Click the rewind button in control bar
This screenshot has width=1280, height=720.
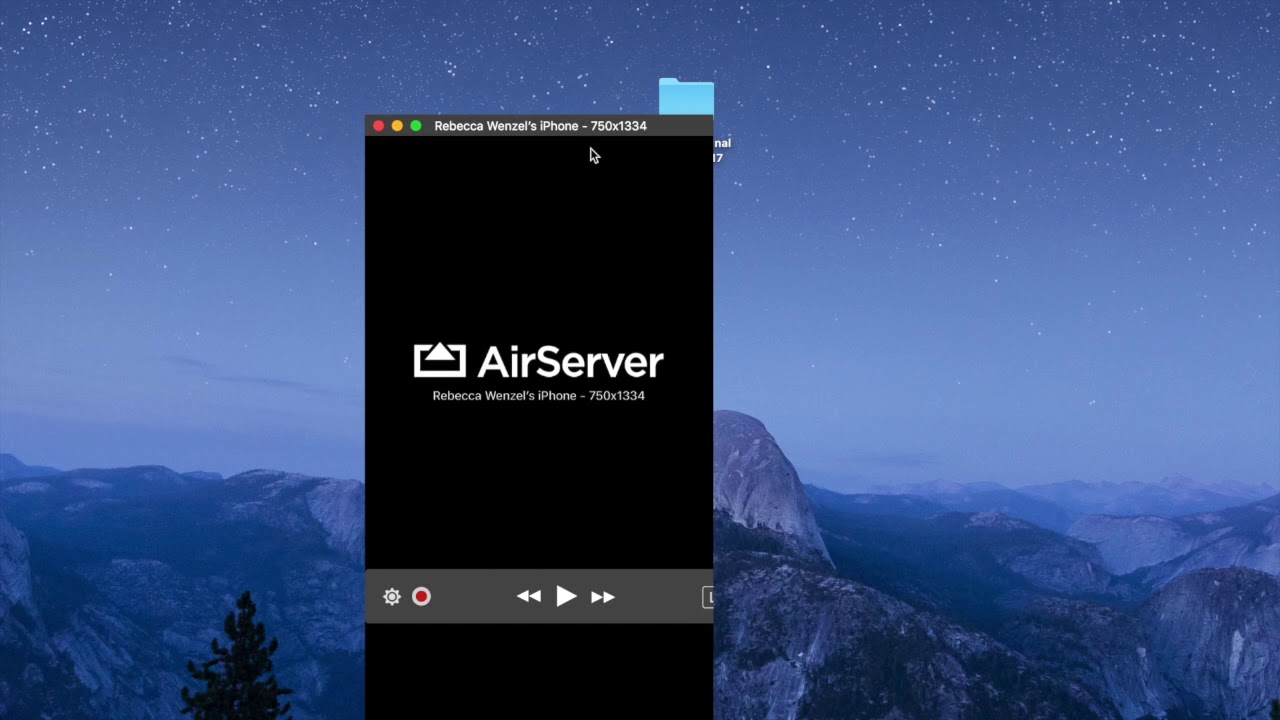point(529,597)
